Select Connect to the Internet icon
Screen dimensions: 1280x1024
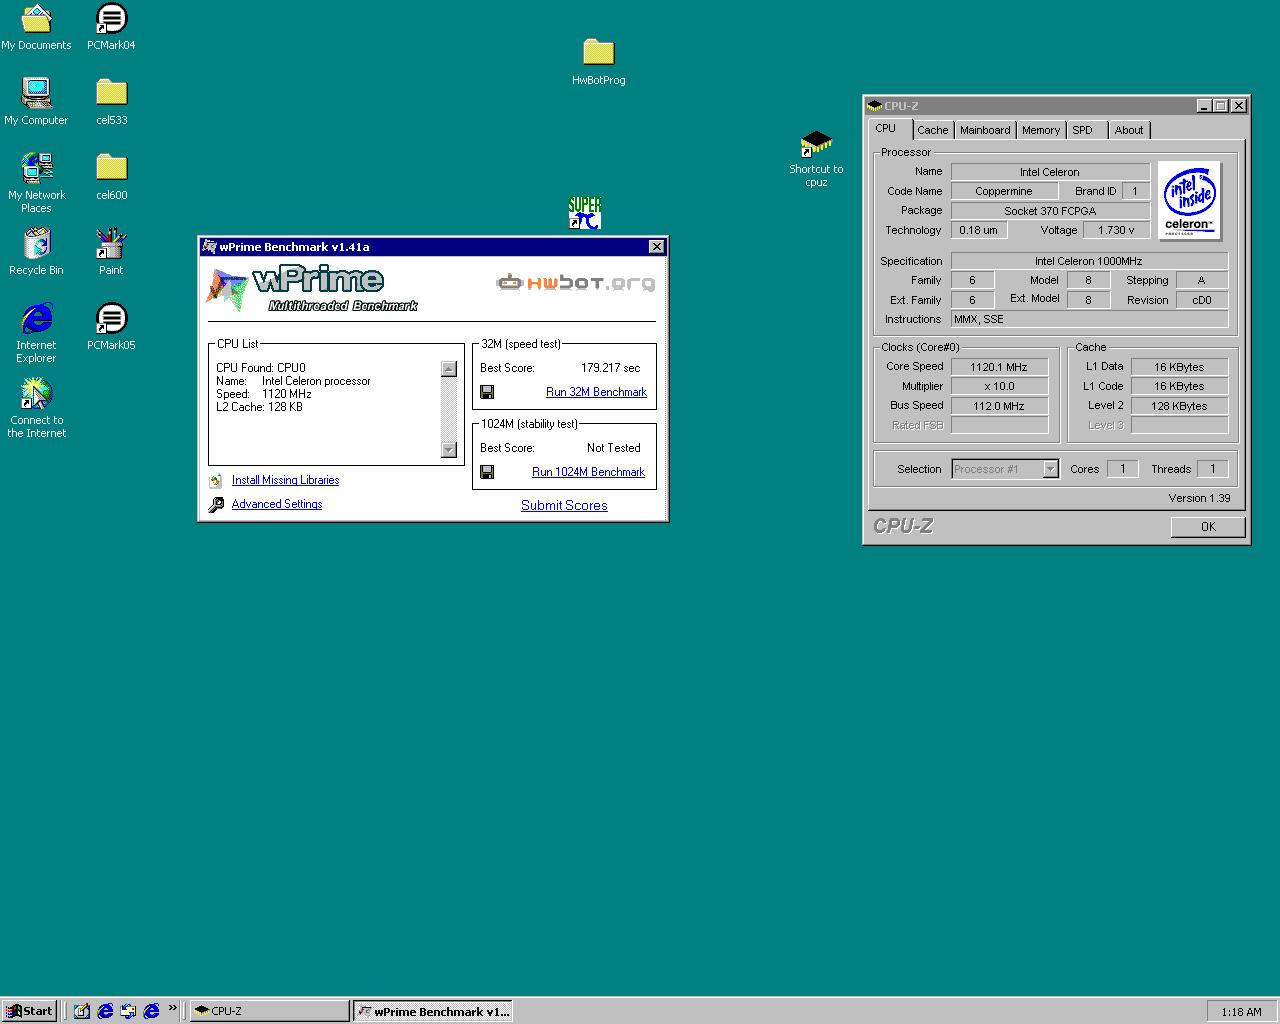(36, 408)
